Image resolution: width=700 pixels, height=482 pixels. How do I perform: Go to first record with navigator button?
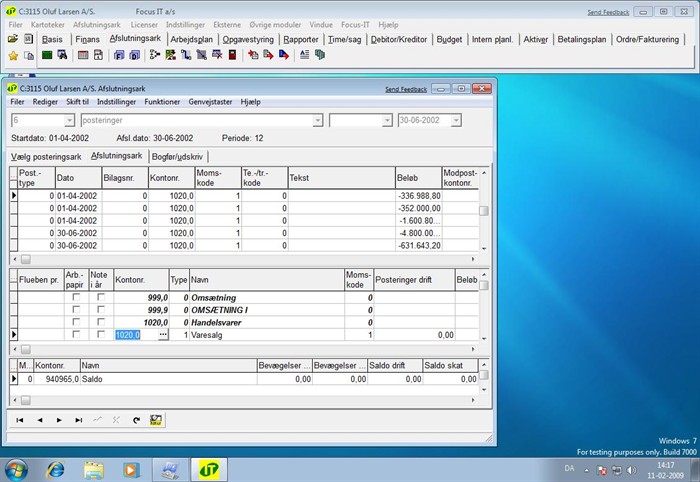click(x=20, y=420)
